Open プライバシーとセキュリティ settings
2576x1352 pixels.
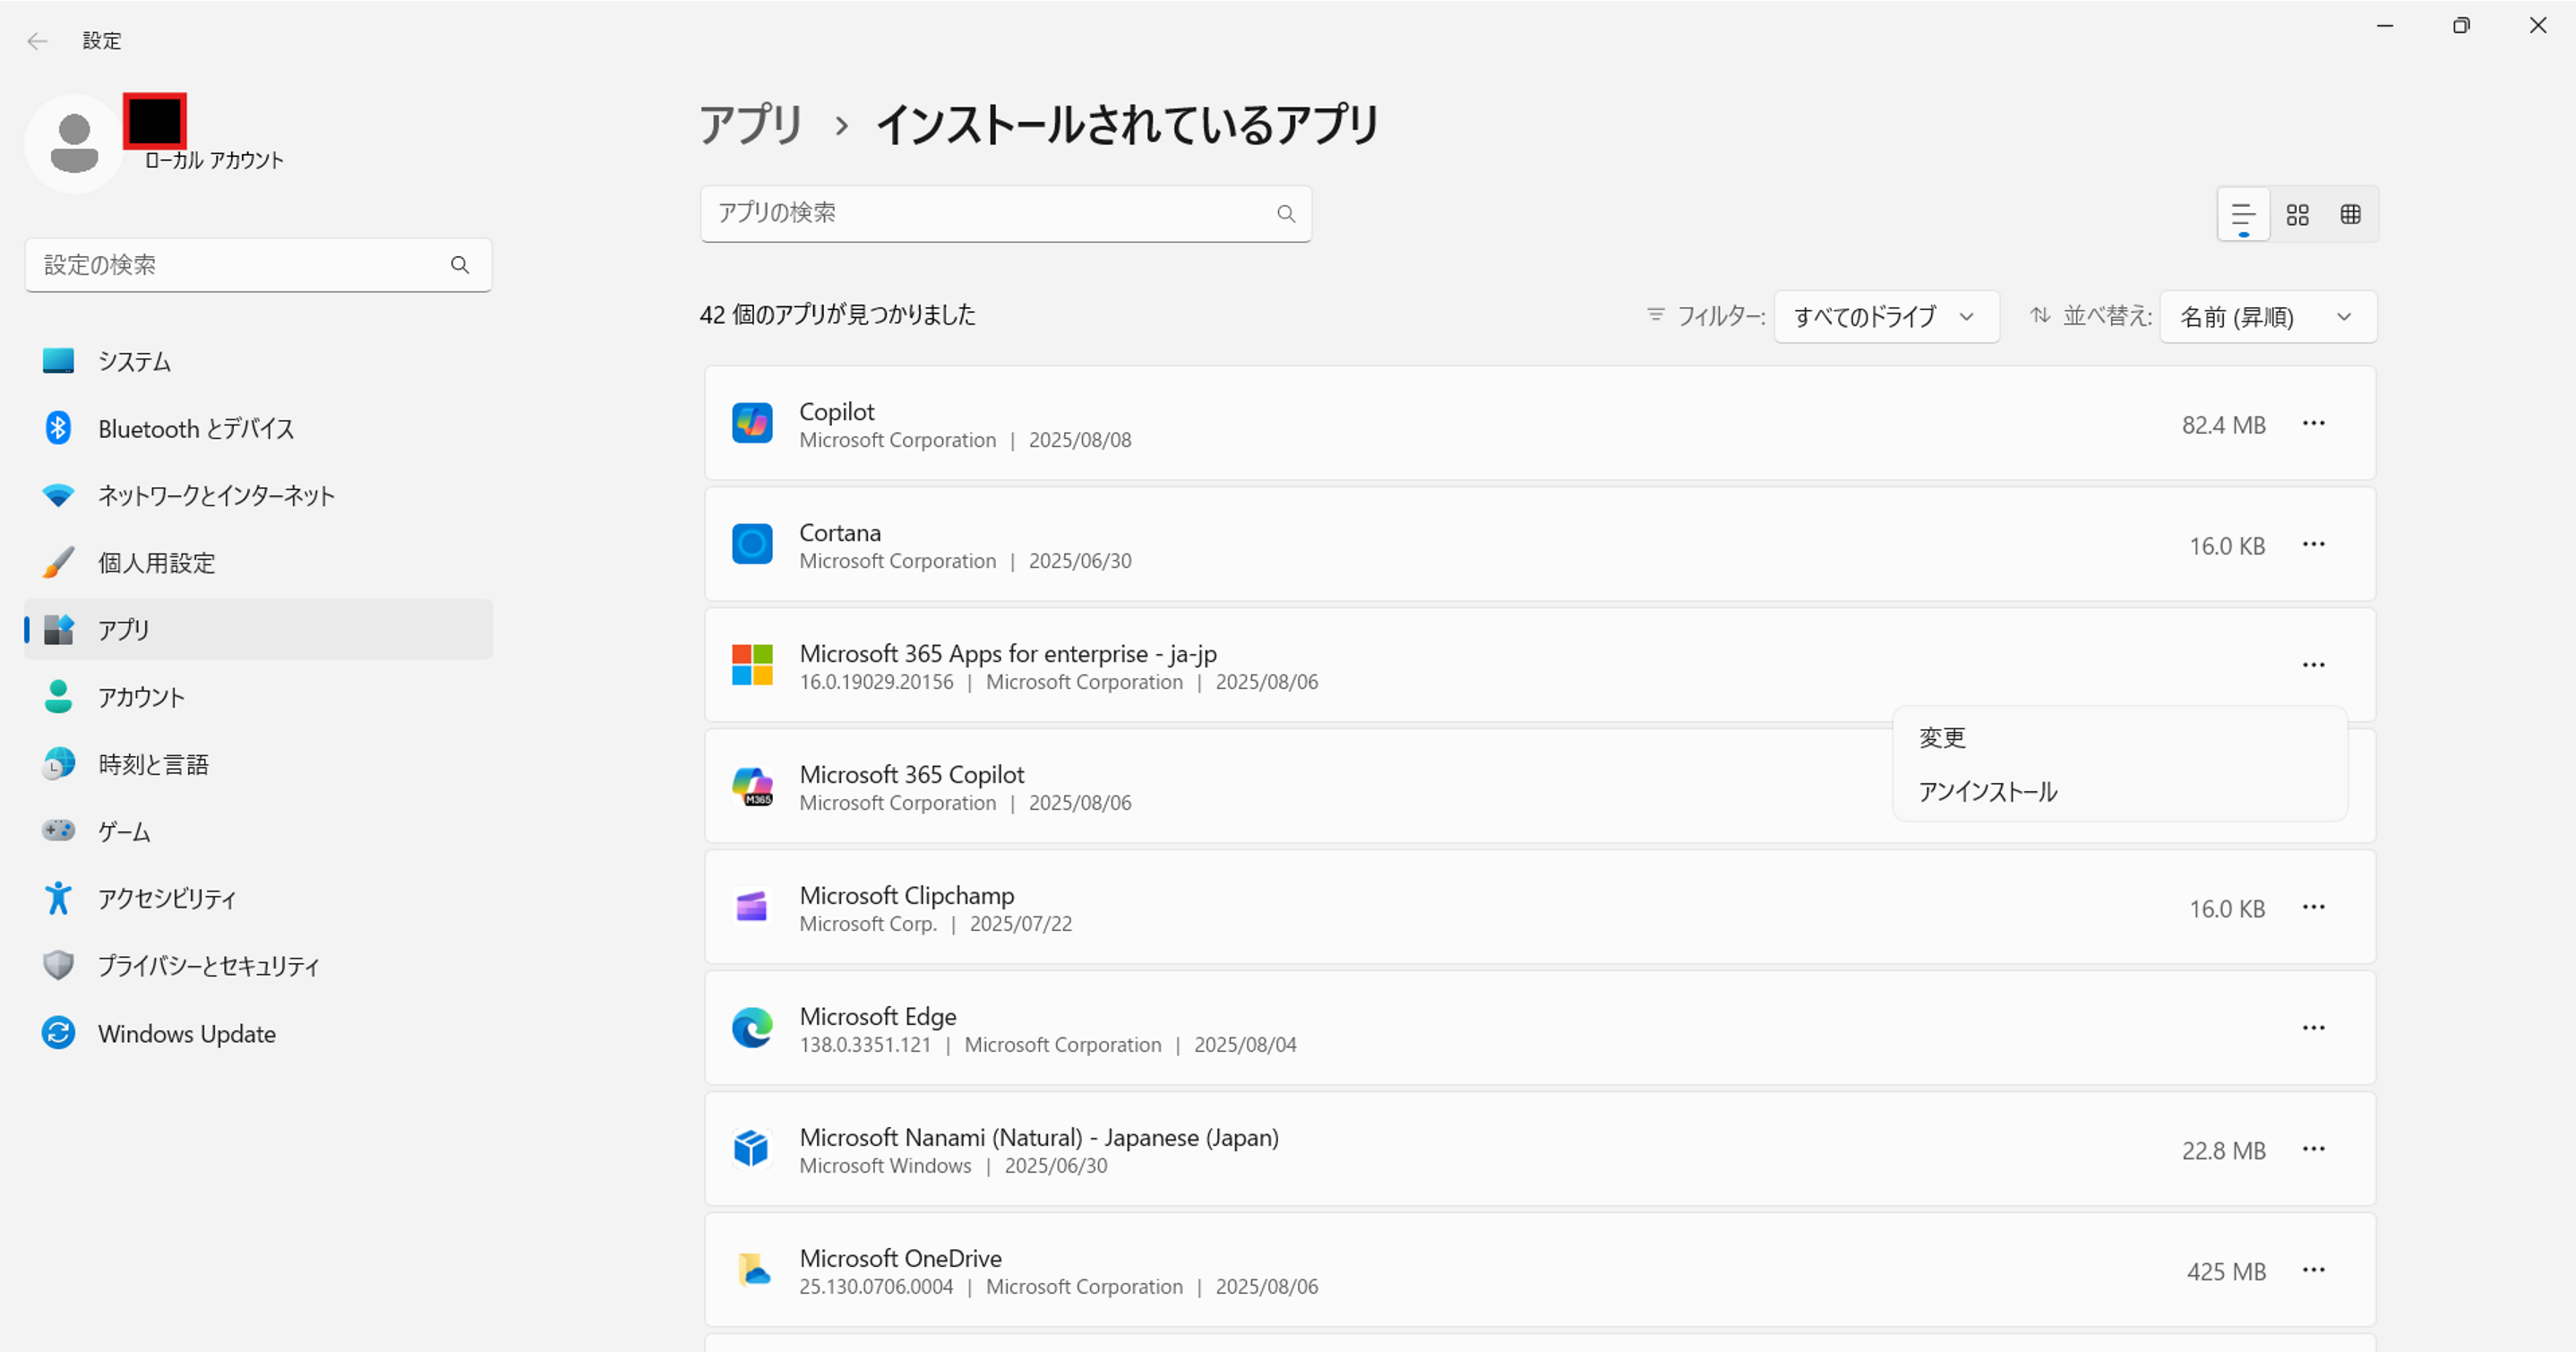tap(259, 965)
